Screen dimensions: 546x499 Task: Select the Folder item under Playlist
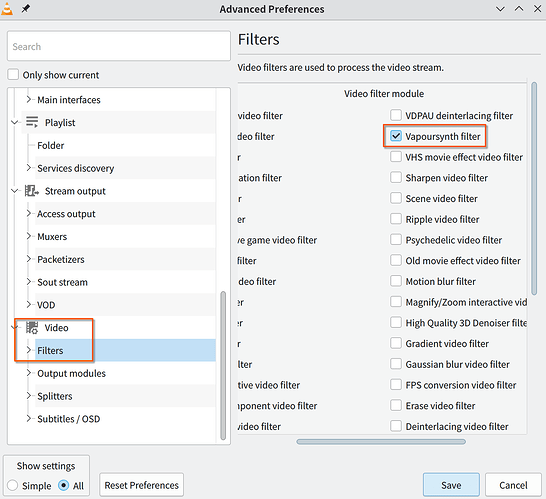pos(50,145)
